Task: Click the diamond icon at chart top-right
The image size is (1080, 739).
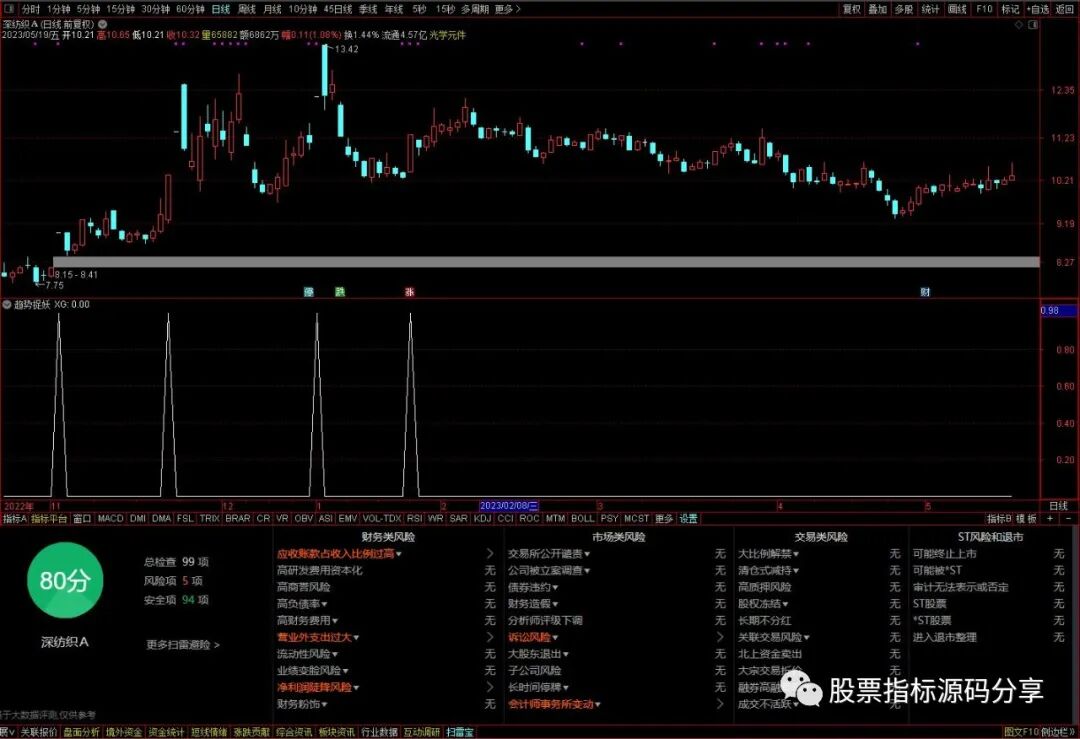Action: click(1019, 24)
